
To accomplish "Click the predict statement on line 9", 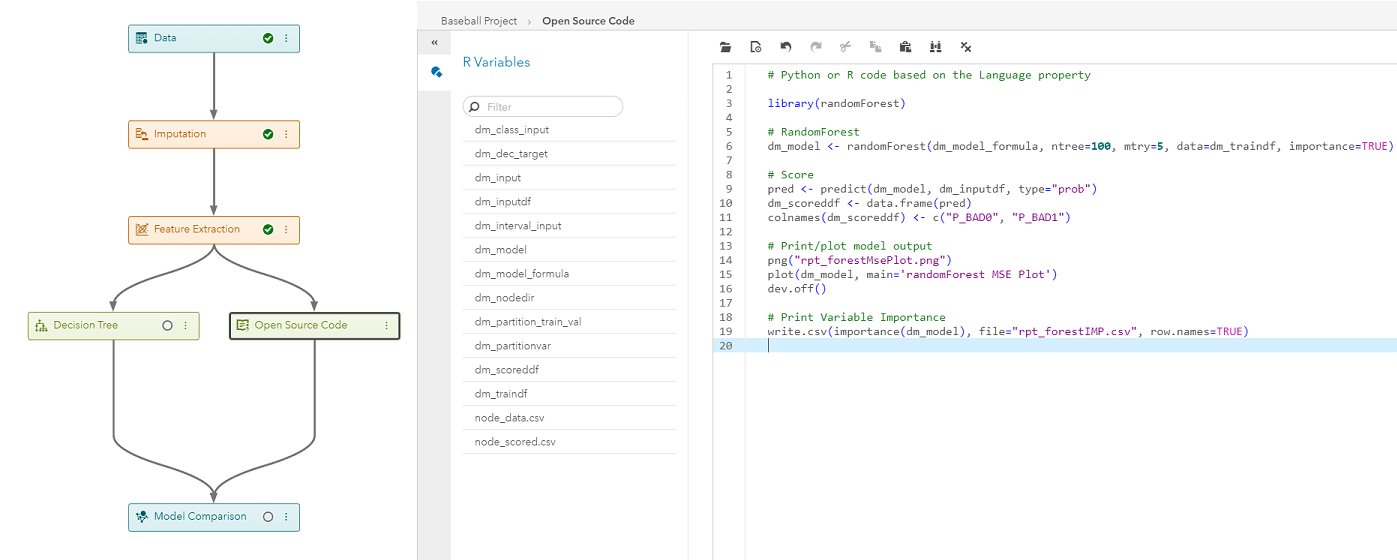I will click(x=932, y=189).
